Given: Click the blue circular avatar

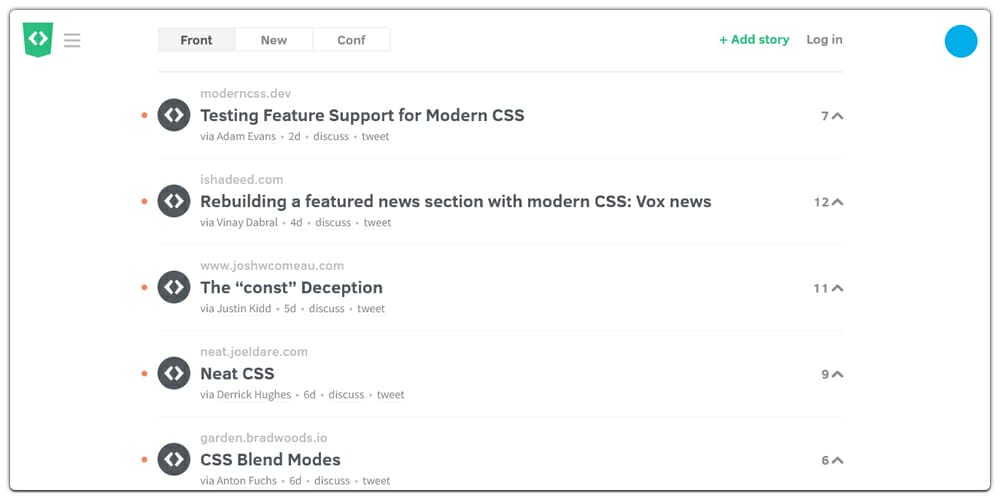Looking at the screenshot, I should (x=960, y=41).
